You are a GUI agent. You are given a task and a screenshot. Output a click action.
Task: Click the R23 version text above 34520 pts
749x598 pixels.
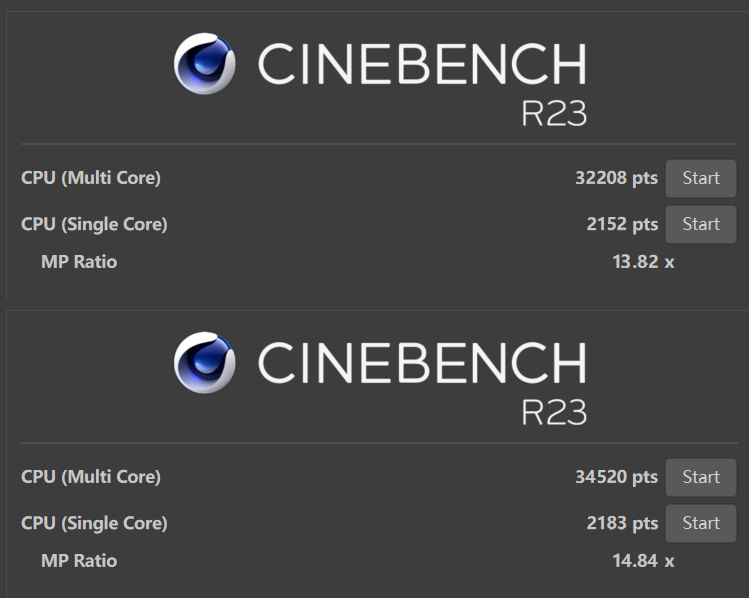pos(553,411)
